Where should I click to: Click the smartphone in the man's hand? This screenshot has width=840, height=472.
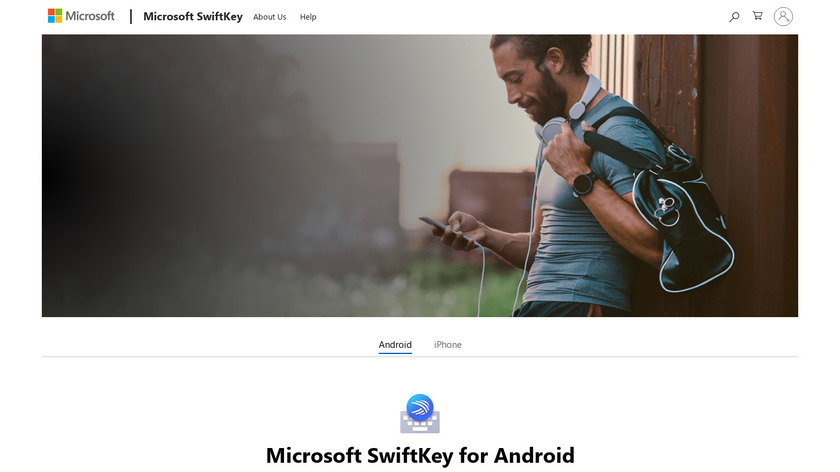click(447, 230)
